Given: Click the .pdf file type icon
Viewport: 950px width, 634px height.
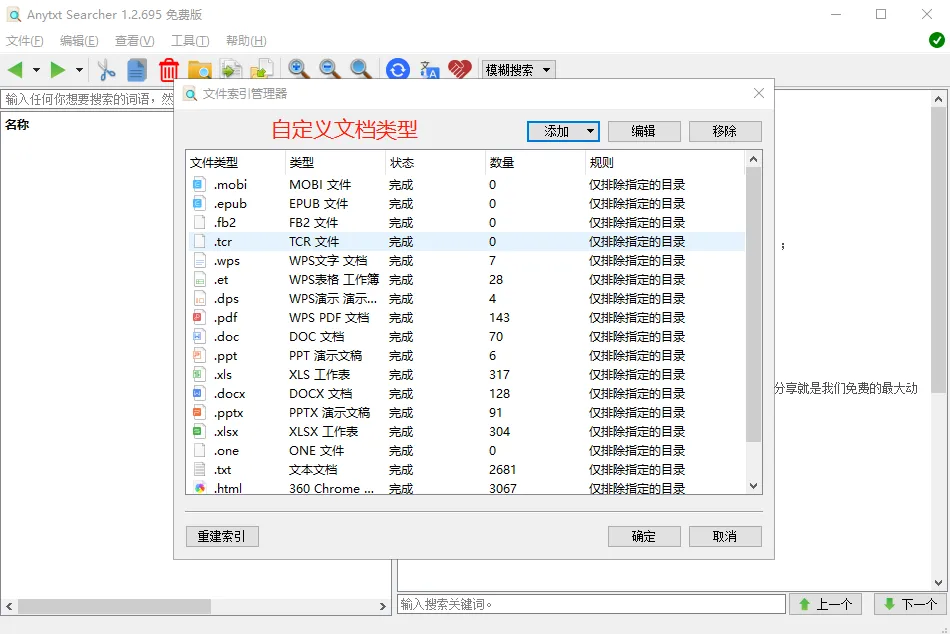Looking at the screenshot, I should click(x=199, y=317).
